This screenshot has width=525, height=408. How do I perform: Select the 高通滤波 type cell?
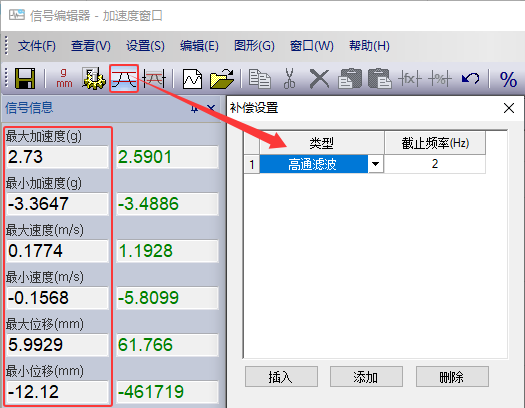[x=314, y=164]
